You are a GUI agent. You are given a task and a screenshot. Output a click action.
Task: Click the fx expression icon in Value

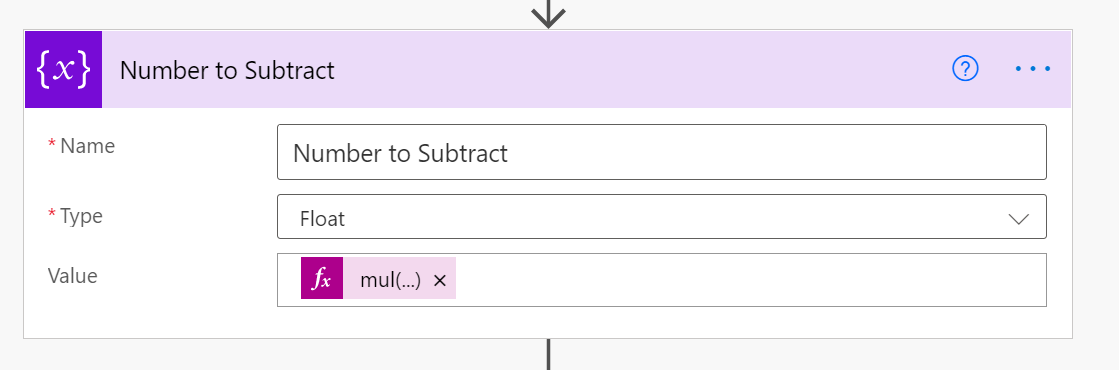pyautogui.click(x=322, y=280)
